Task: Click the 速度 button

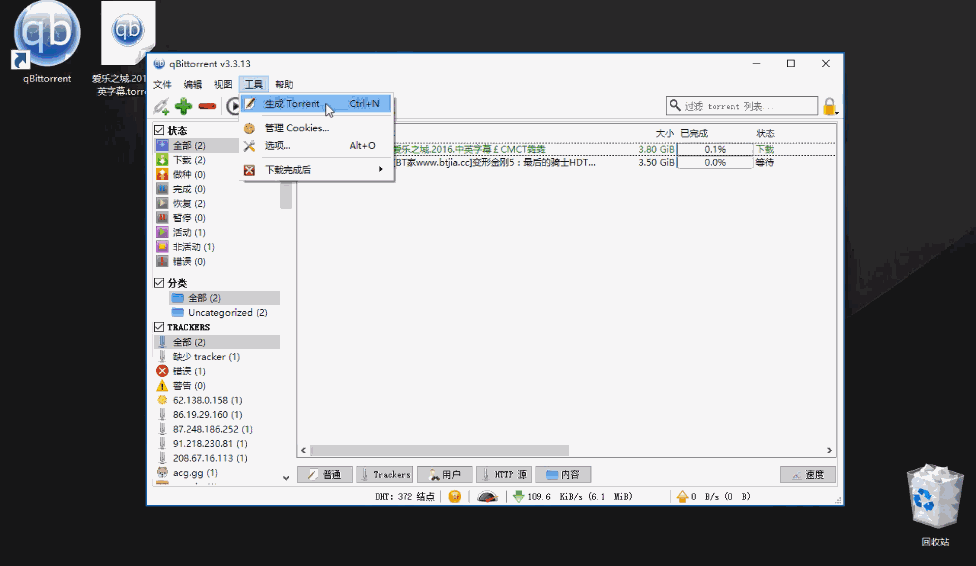Action: tap(808, 474)
